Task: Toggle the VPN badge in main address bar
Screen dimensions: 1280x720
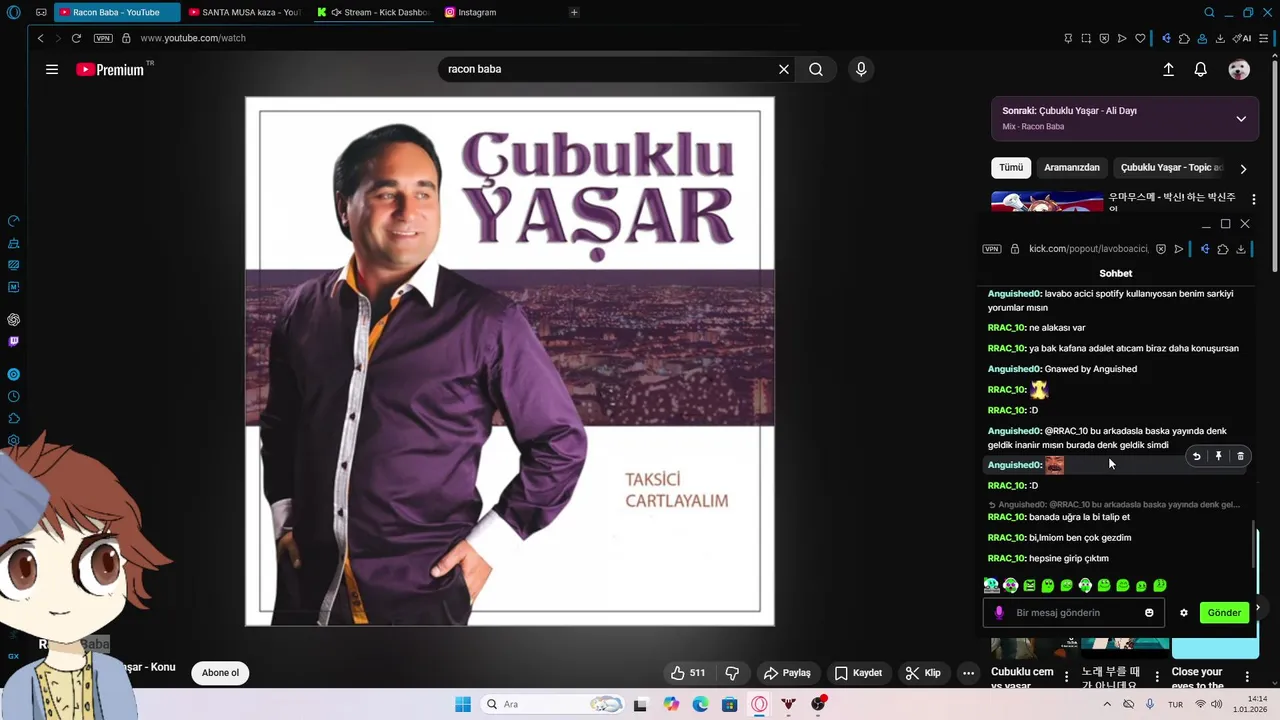Action: pyautogui.click(x=103, y=38)
